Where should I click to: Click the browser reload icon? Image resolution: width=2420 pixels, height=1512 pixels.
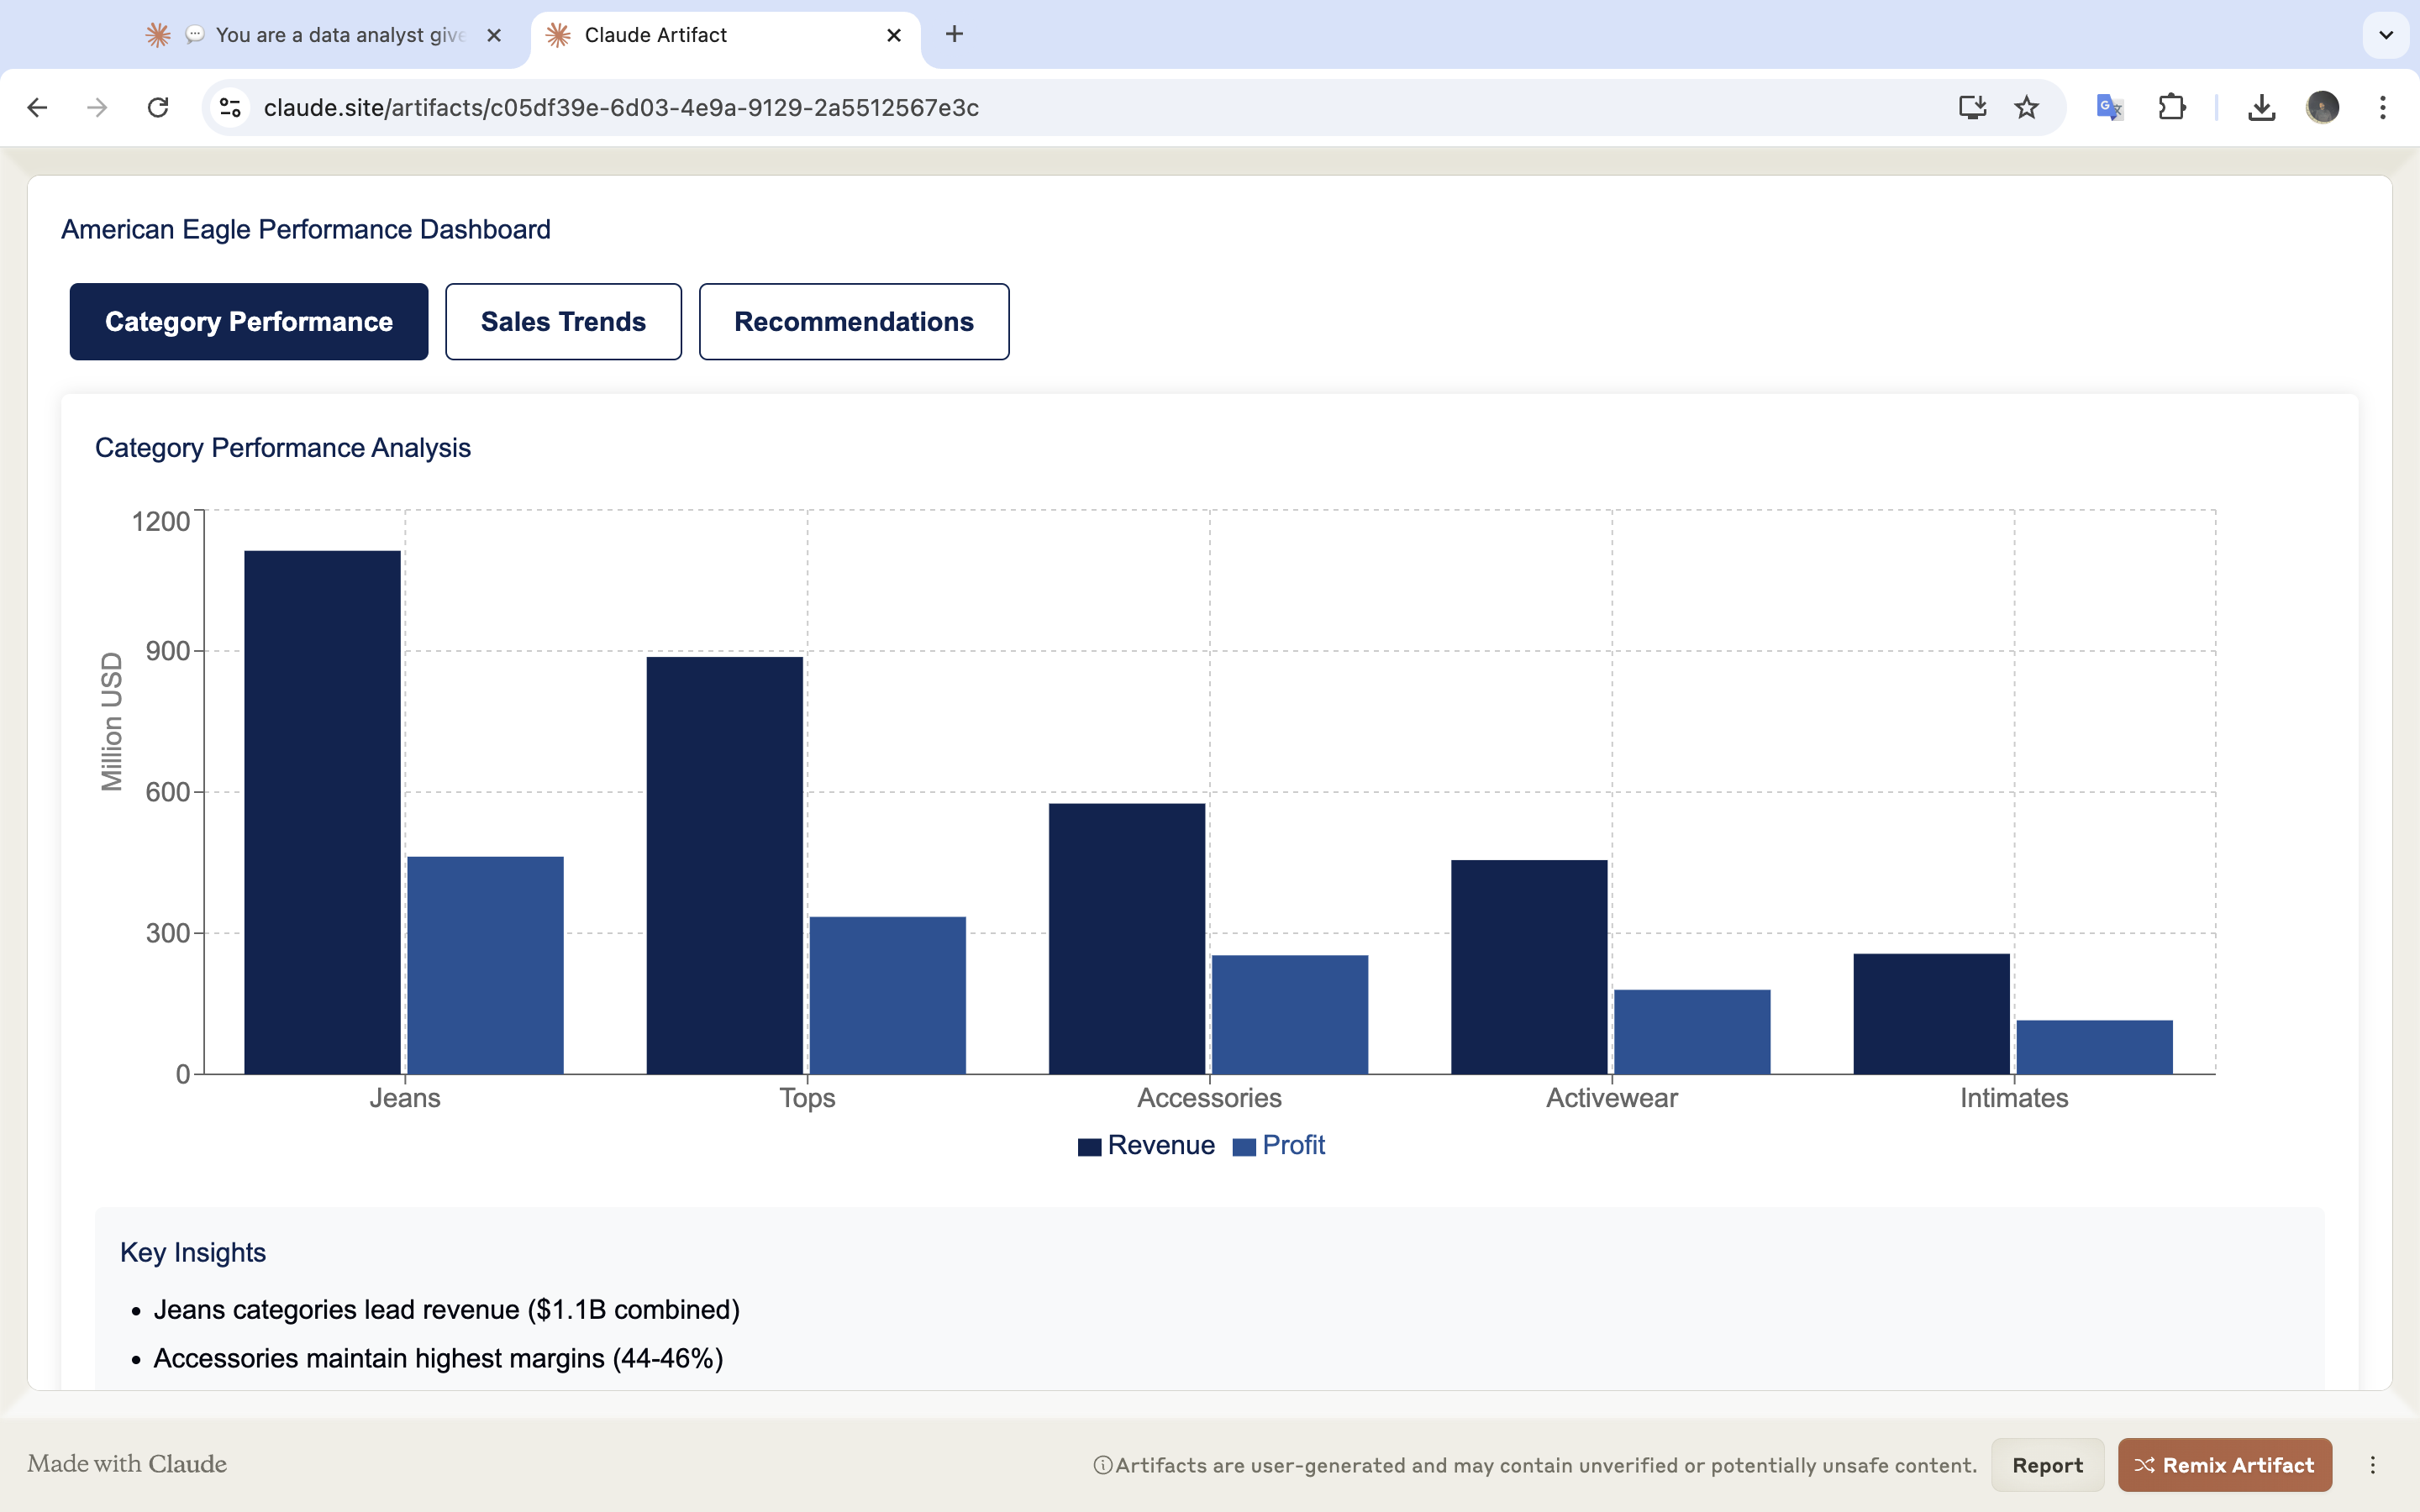tap(158, 107)
